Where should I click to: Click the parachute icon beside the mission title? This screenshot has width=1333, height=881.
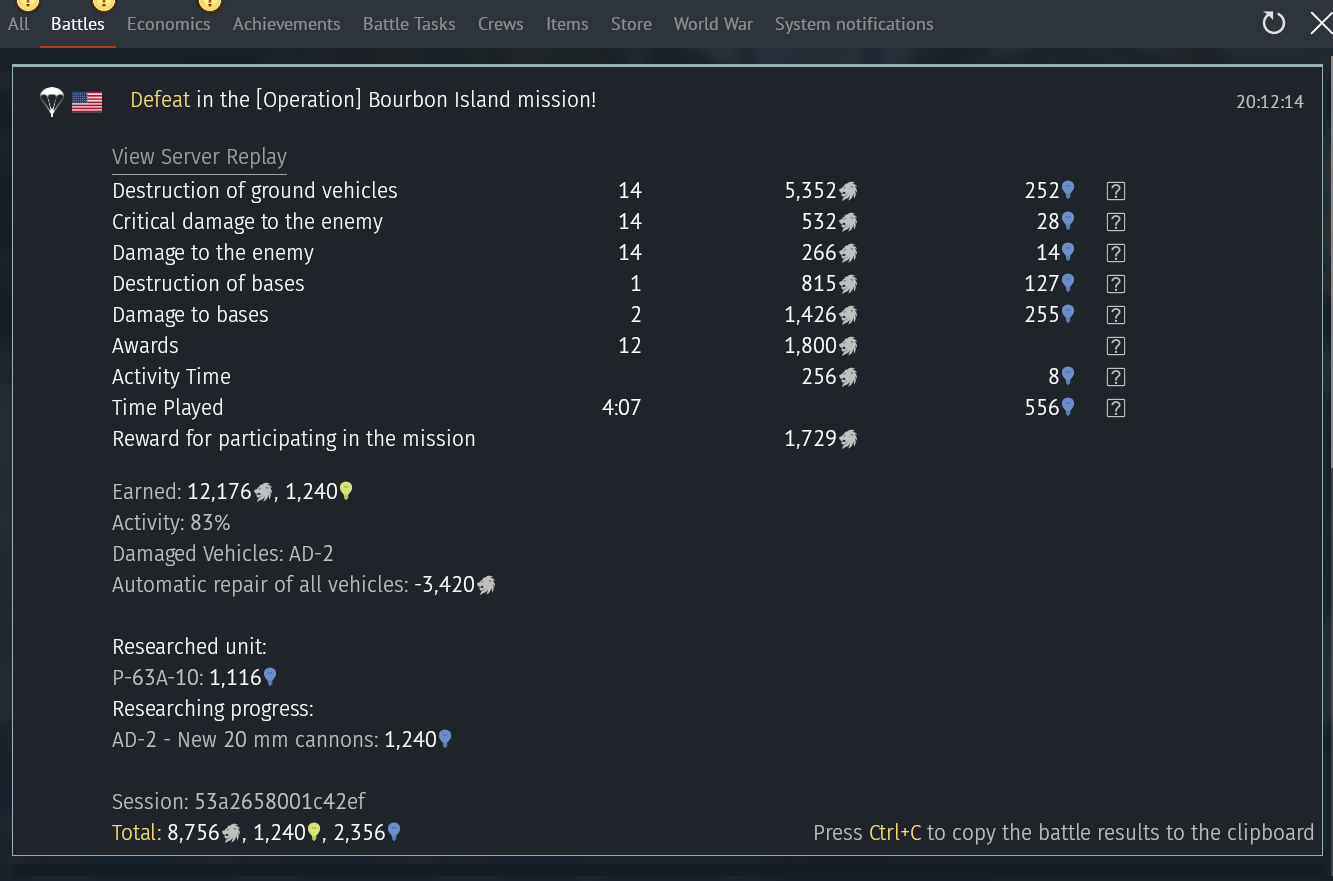coord(52,101)
